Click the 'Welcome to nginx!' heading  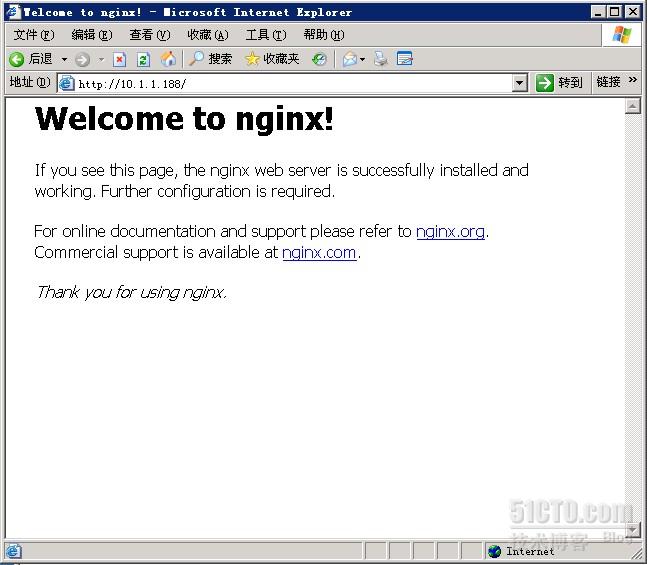pos(184,119)
